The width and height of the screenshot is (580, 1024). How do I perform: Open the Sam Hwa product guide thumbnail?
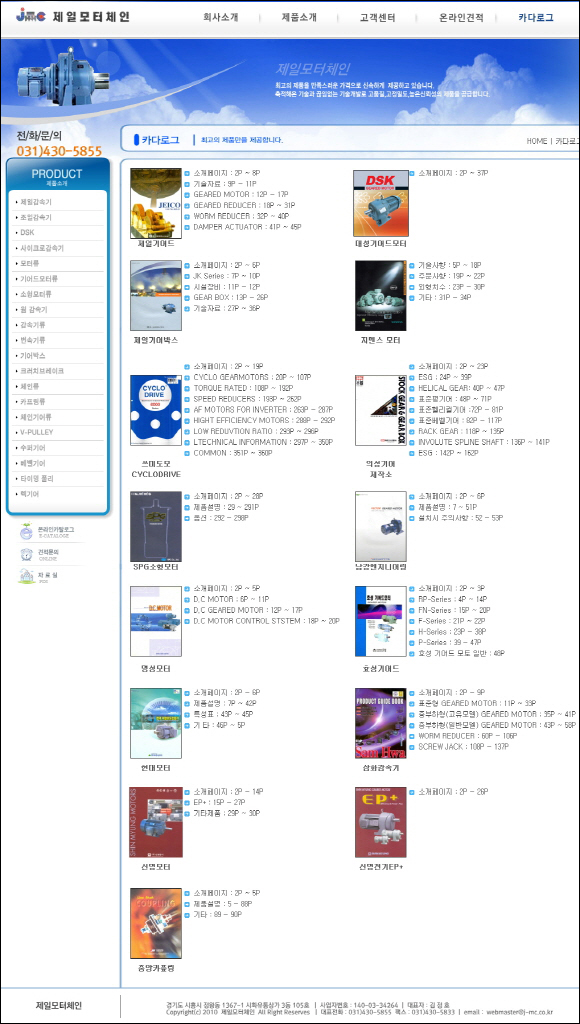tap(381, 723)
